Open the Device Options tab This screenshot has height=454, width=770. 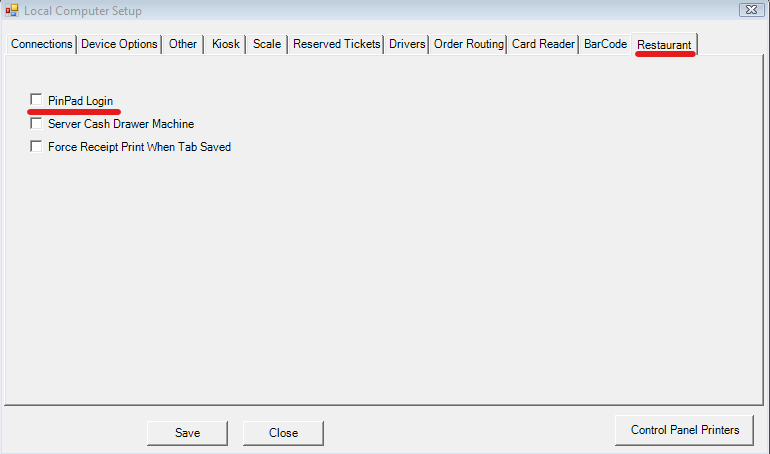click(x=119, y=44)
